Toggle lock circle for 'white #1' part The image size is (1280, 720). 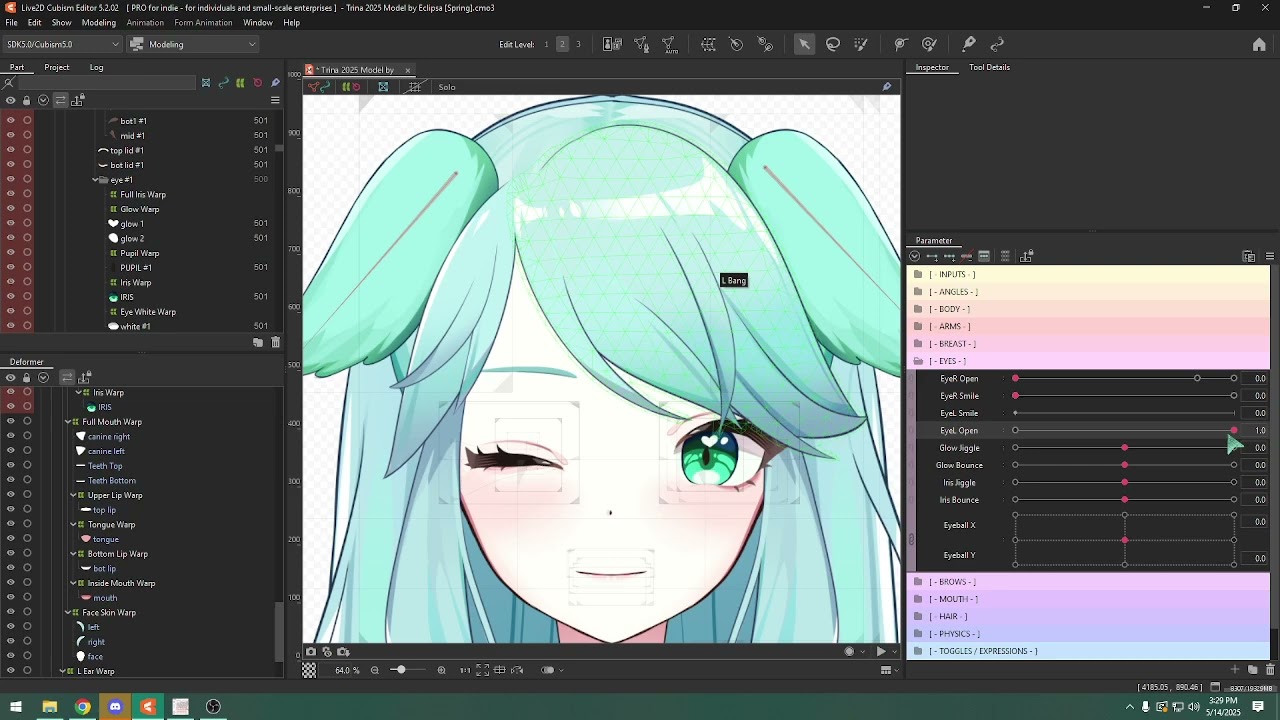point(27,326)
